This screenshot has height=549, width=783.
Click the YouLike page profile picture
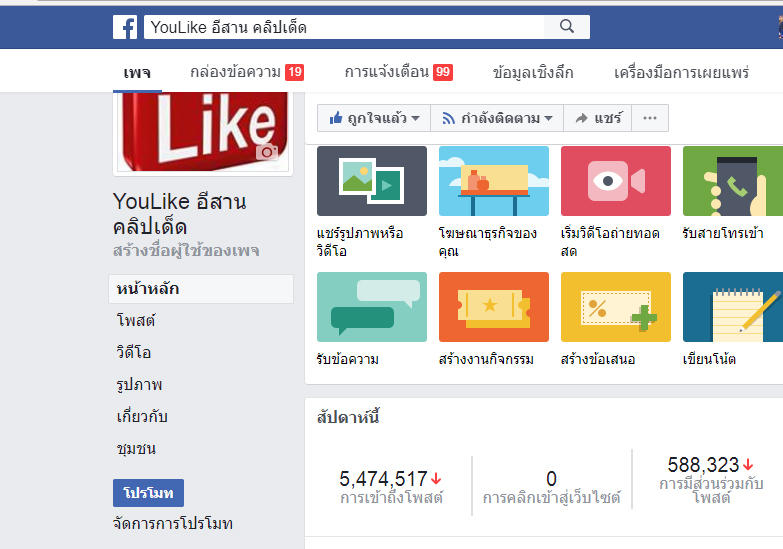click(203, 132)
